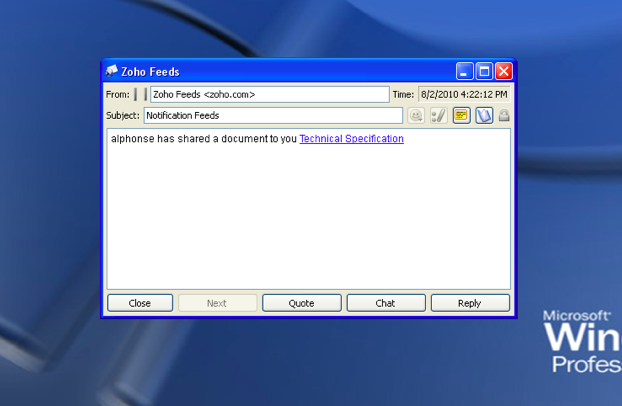This screenshot has height=406, width=622.
Task: Open the emoticon smiley picker
Action: point(416,116)
